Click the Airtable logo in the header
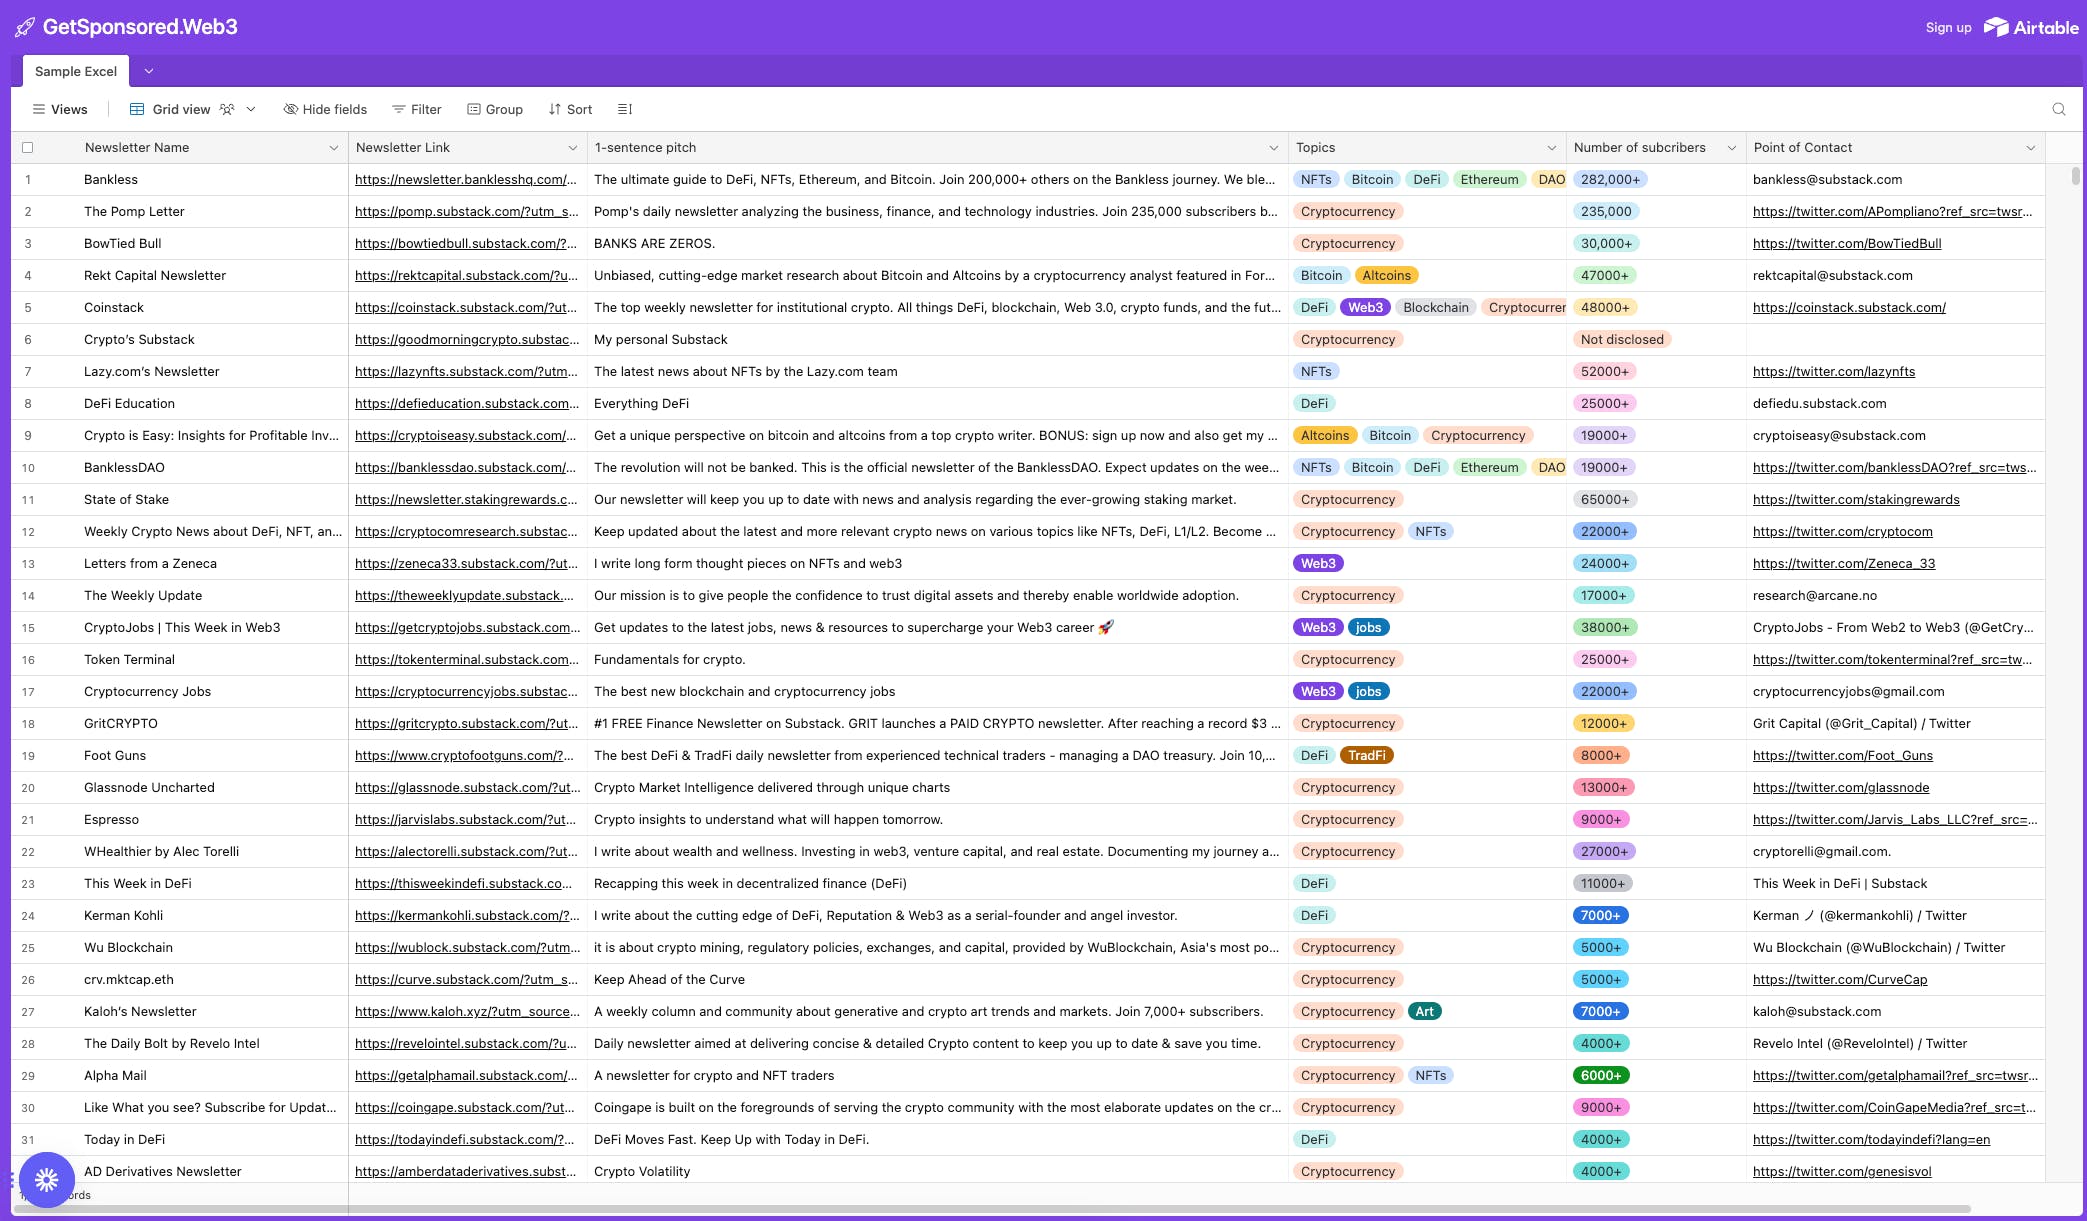Viewport: 2087px width, 1221px height. (x=2031, y=27)
